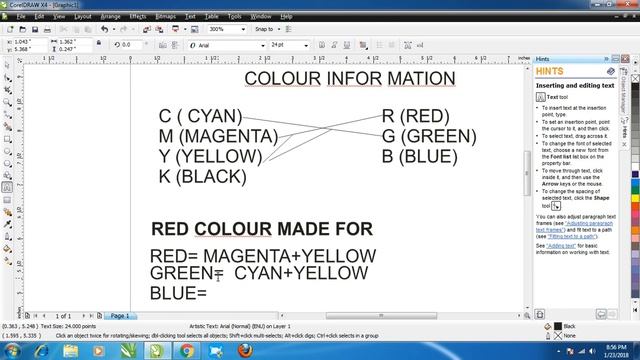Open 'Fitting text to a path' link
The height and width of the screenshot is (360, 640).
tap(571, 236)
